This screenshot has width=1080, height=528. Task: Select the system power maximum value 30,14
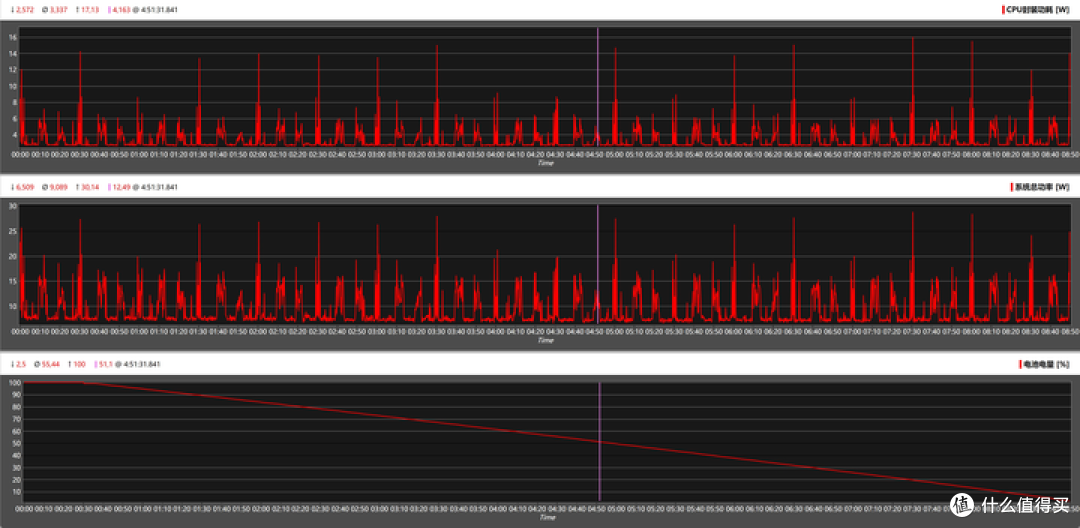[89, 187]
